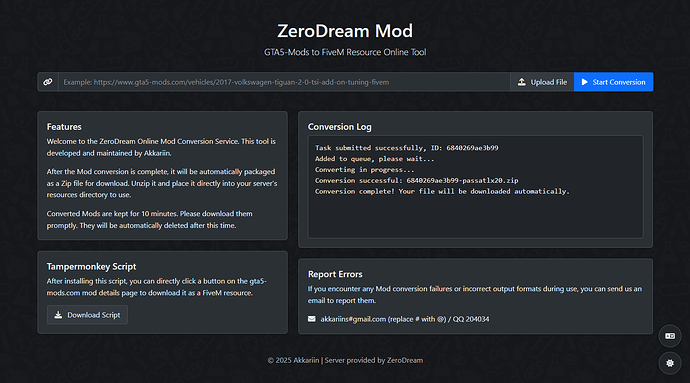Click the 'Conversion successful' zip filename line
Viewport: 690px width, 383px height.
tap(416, 180)
